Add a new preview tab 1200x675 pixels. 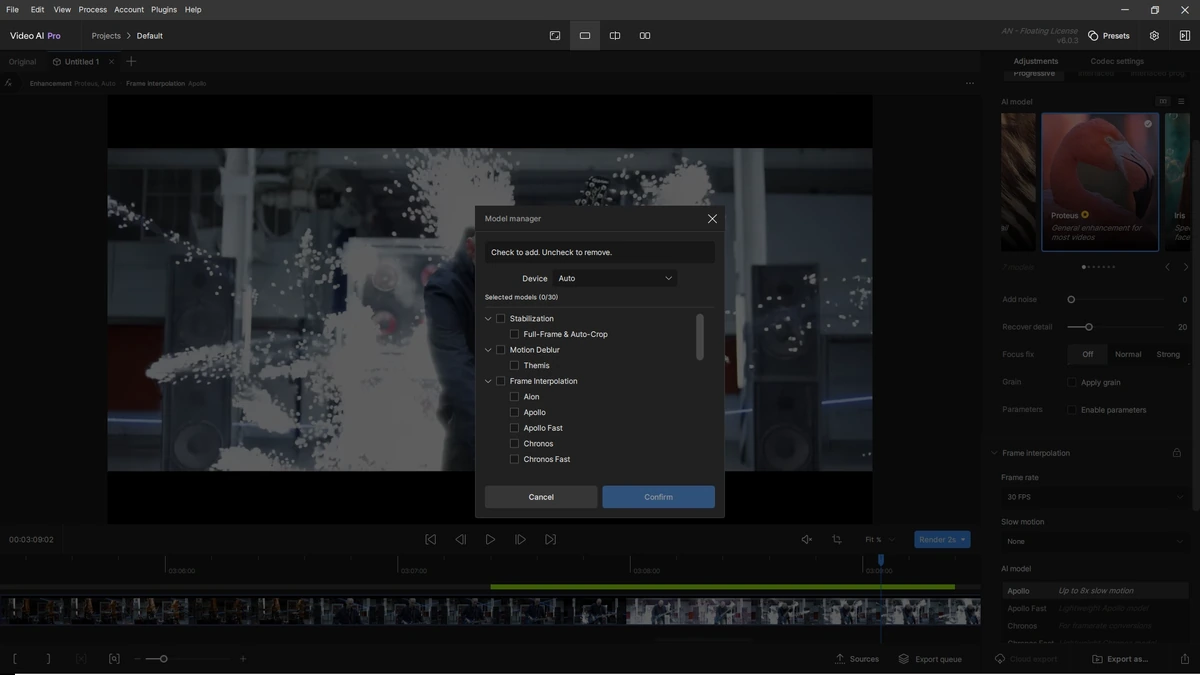[x=131, y=62]
